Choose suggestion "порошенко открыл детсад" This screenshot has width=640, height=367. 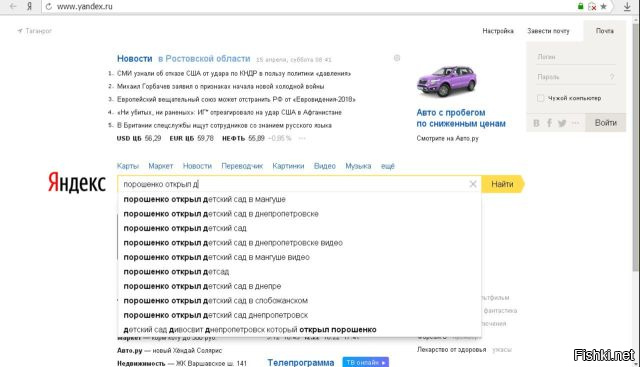tap(176, 272)
